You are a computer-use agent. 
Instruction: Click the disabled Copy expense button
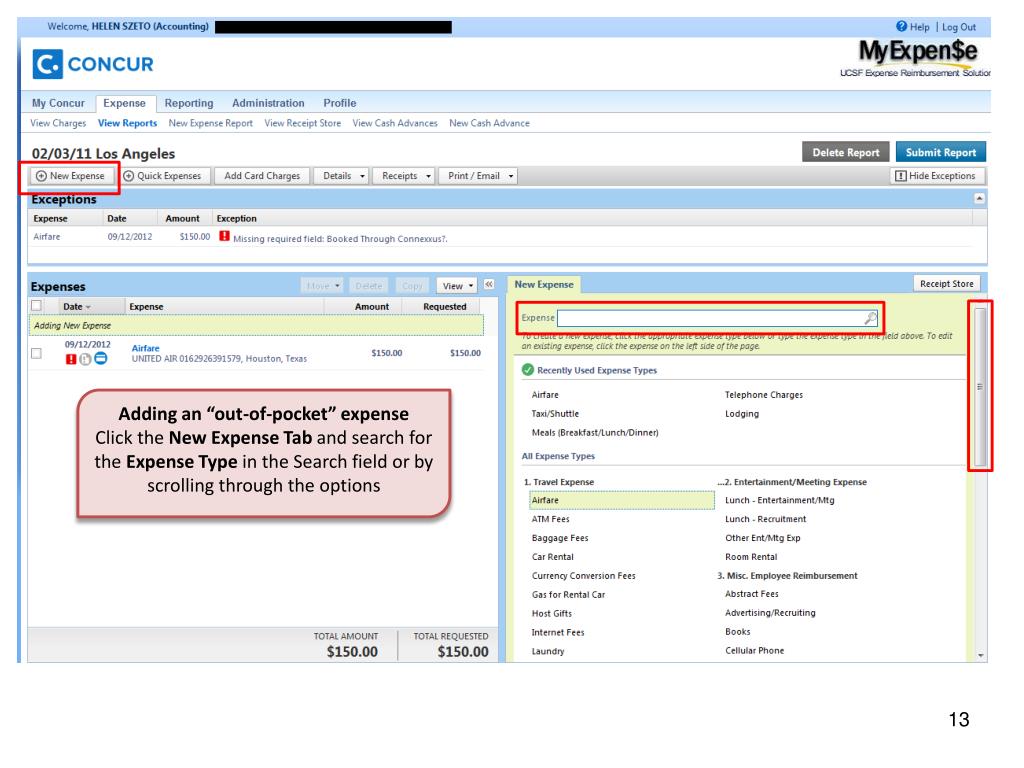tap(412, 286)
